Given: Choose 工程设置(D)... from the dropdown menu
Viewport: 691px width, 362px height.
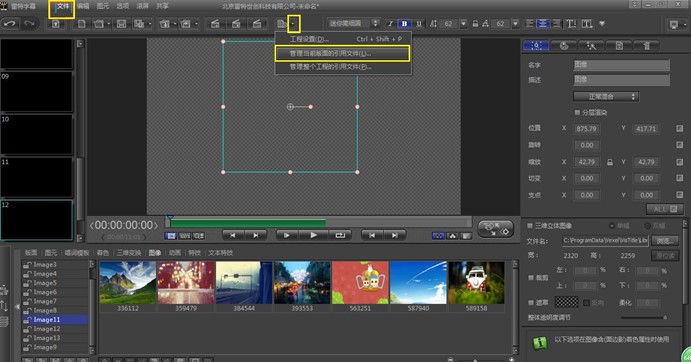Looking at the screenshot, I should click(x=343, y=39).
